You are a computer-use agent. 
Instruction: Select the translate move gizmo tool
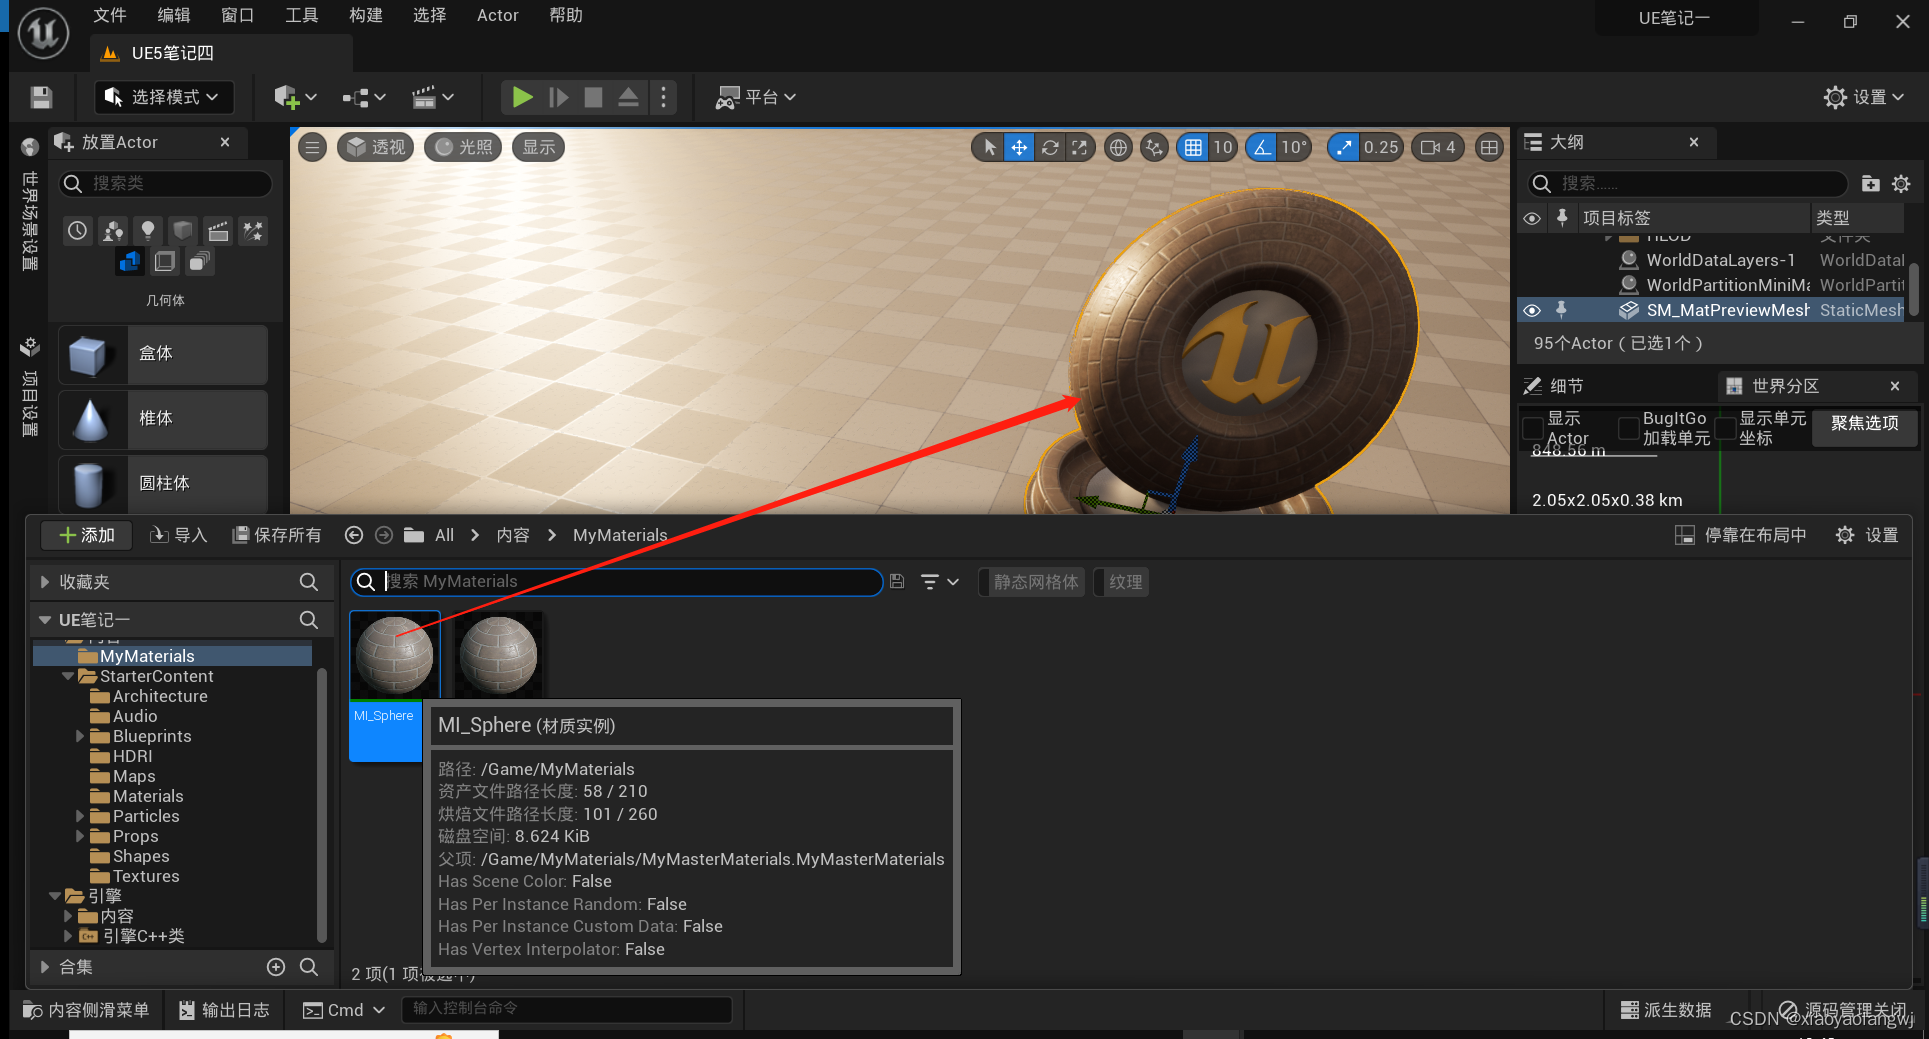click(1019, 148)
